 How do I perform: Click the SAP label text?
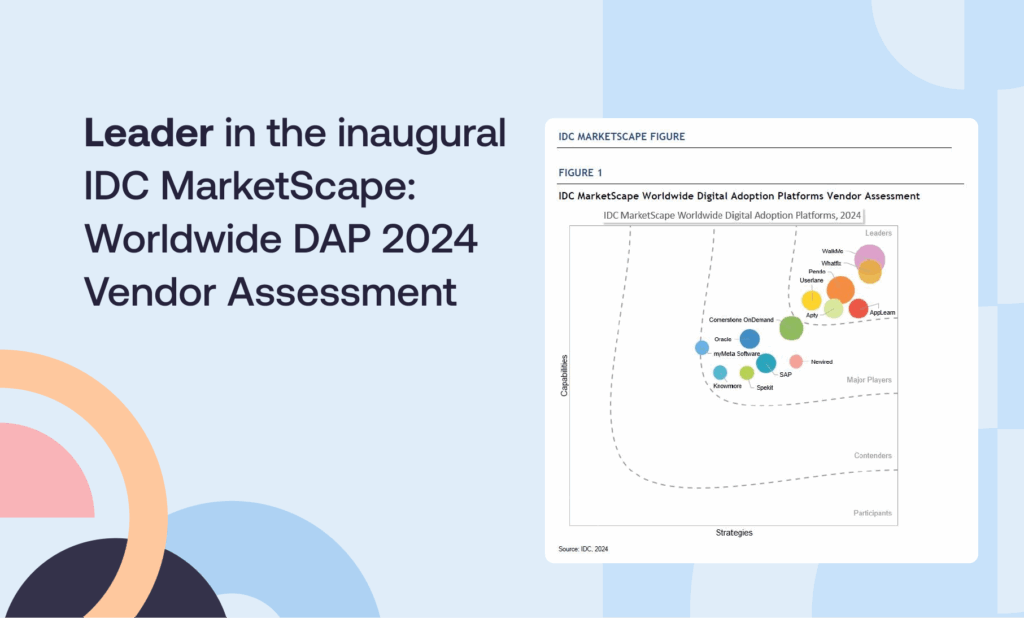point(786,375)
